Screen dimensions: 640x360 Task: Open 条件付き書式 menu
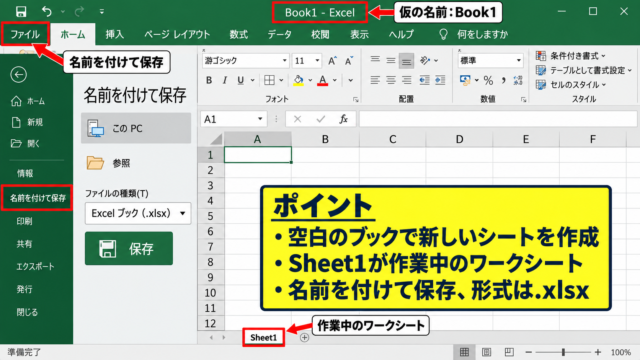click(571, 56)
